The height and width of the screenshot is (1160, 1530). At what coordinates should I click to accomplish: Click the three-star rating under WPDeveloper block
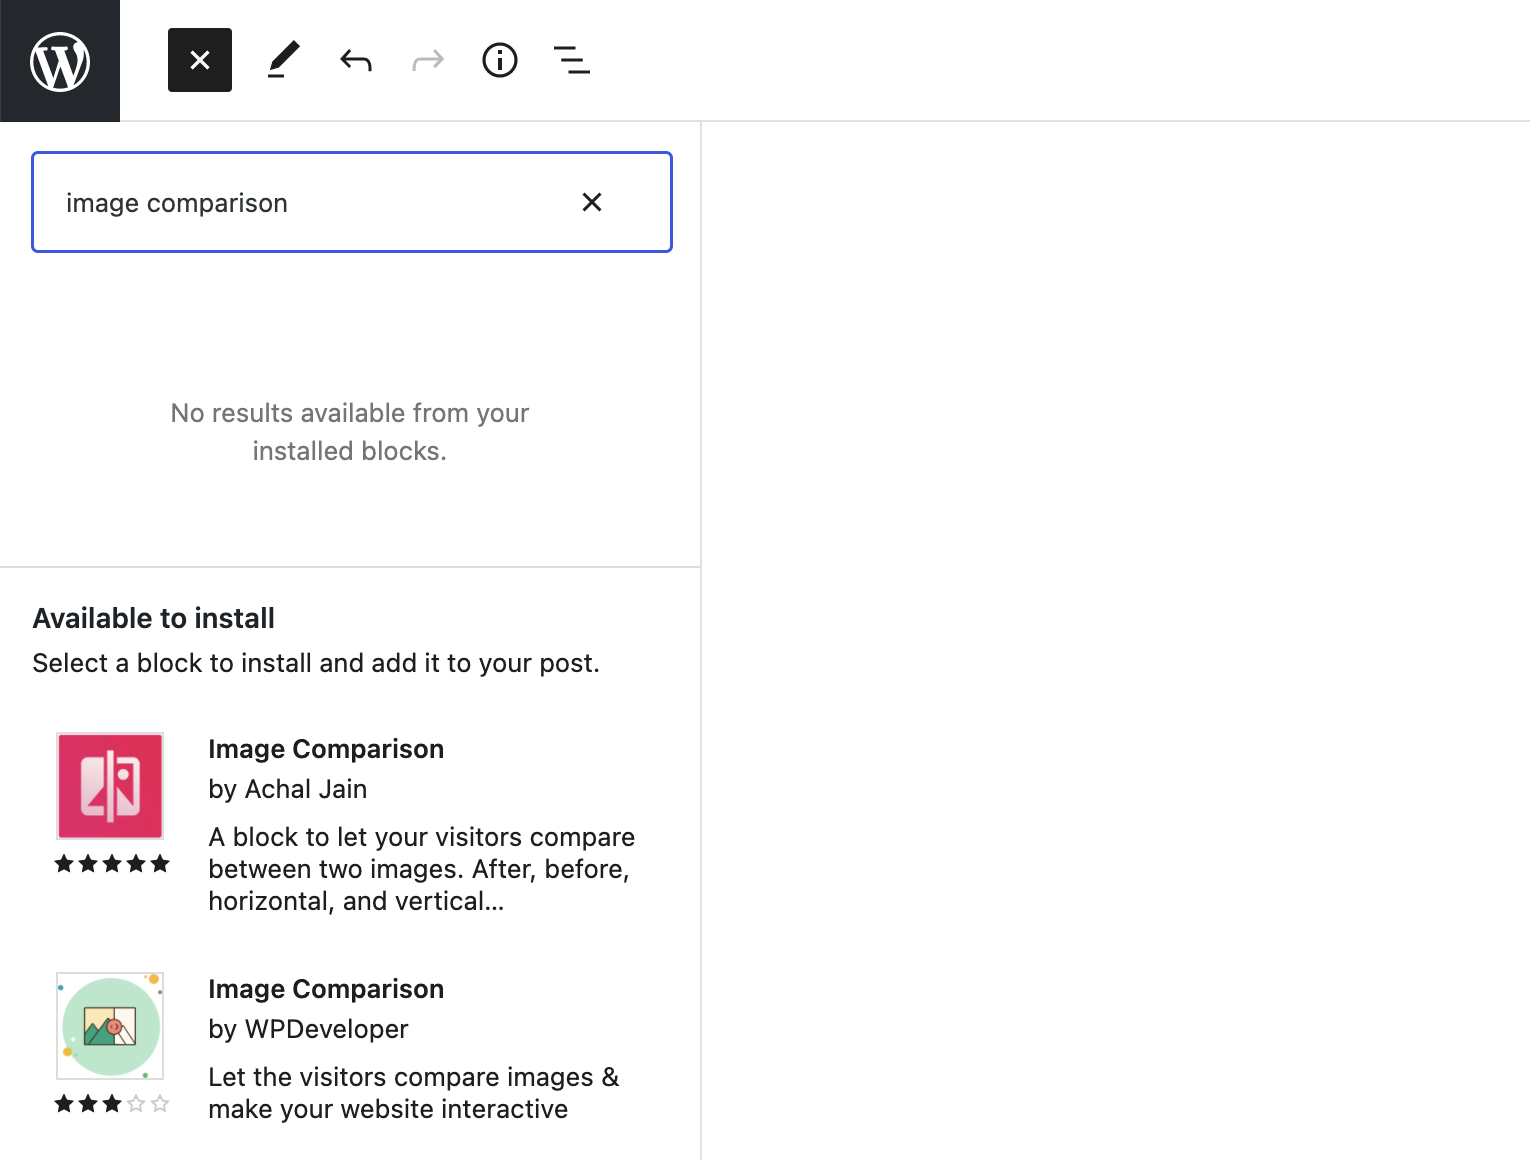[112, 1104]
